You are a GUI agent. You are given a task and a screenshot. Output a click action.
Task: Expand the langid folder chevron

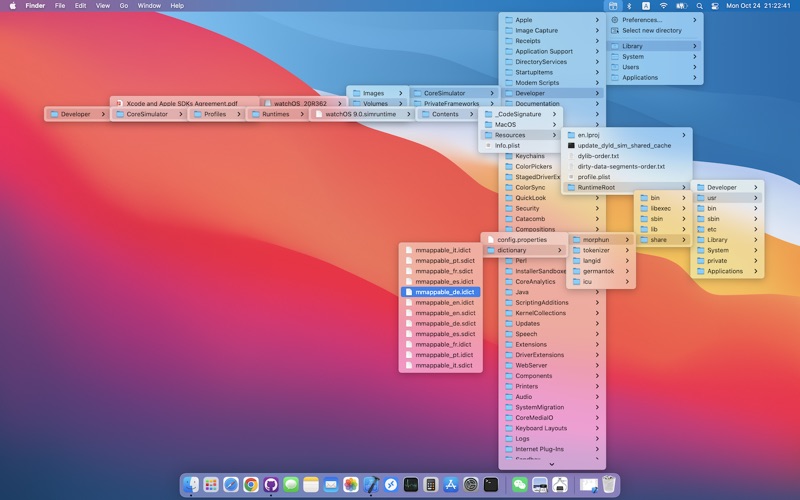(x=627, y=261)
